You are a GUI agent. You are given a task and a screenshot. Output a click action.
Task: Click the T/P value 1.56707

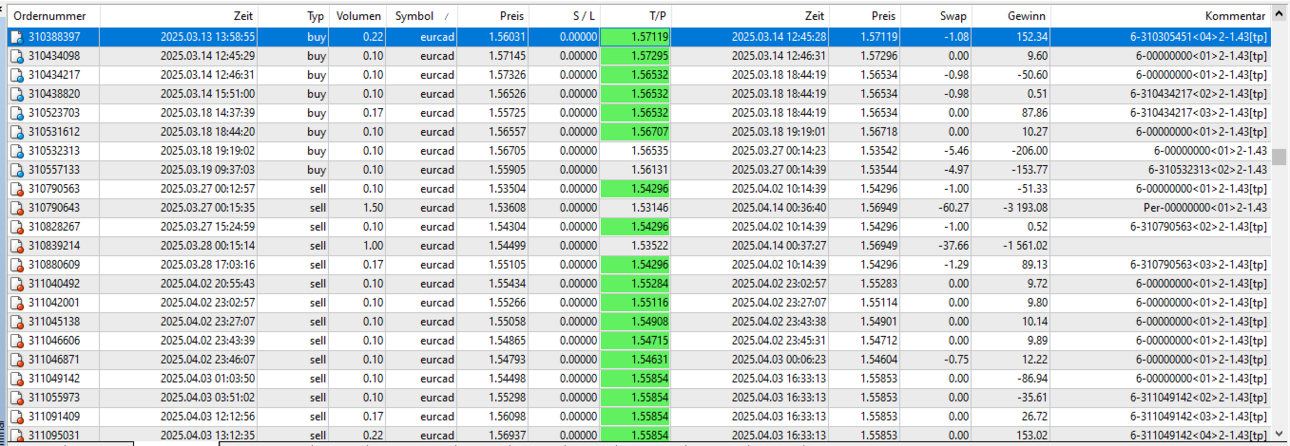(649, 131)
